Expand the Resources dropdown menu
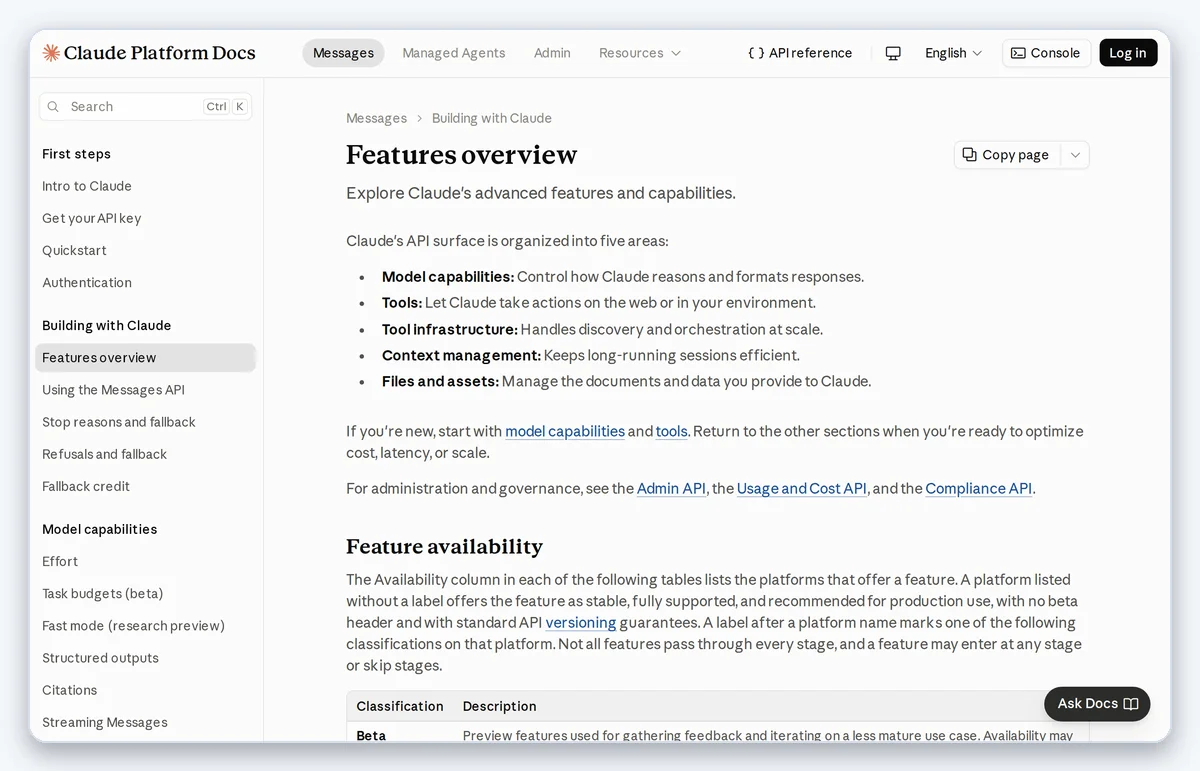 [640, 53]
